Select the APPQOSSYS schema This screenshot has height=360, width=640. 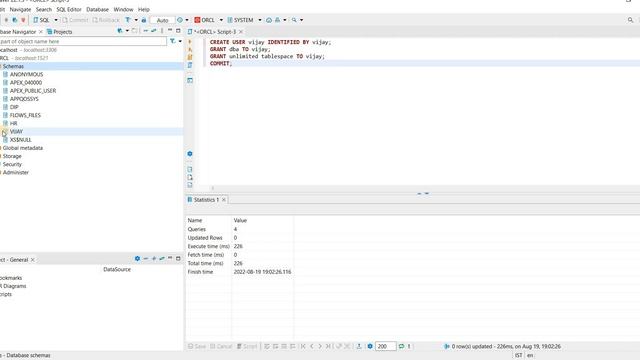[x=24, y=99]
